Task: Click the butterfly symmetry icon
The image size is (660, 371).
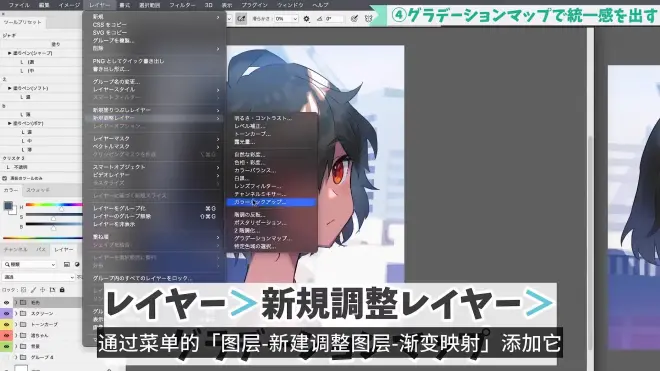Action: pyautogui.click(x=369, y=19)
